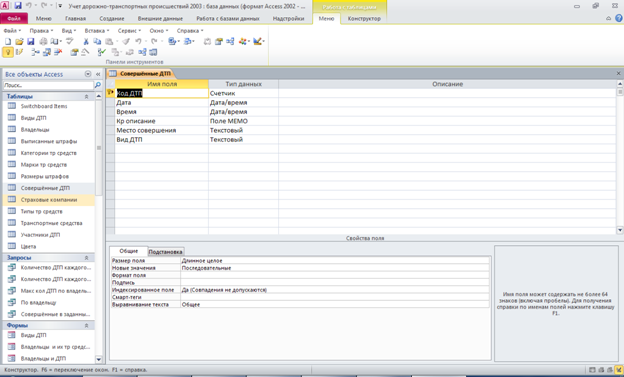Open the Справка menu dropdown
Viewport: 624px width, 377px height.
pos(190,31)
